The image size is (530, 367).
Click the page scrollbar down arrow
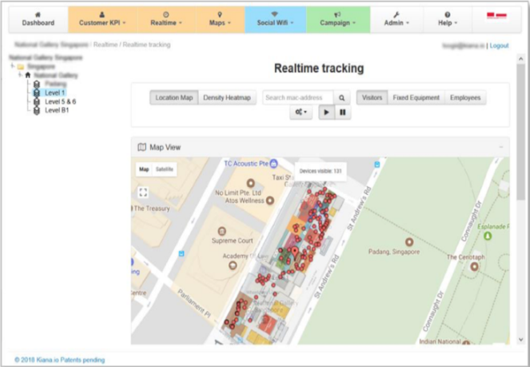pos(521,340)
